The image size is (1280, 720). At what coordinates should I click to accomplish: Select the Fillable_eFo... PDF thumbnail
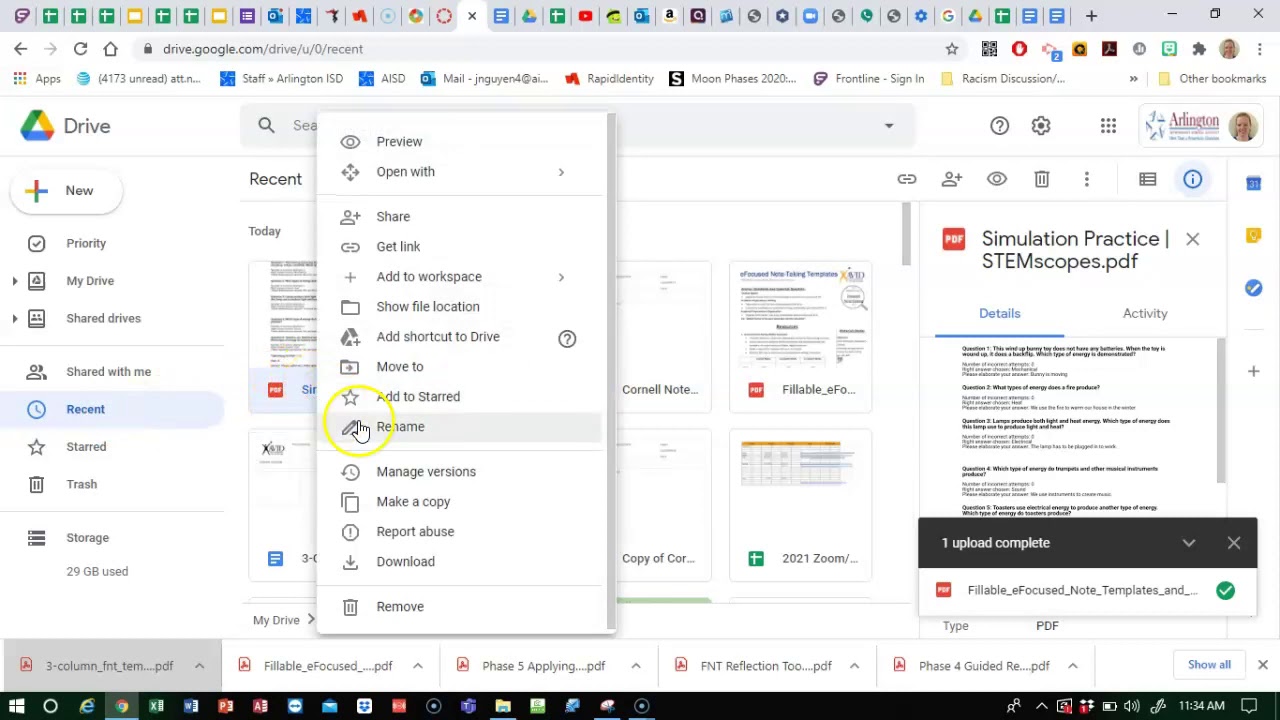point(800,336)
